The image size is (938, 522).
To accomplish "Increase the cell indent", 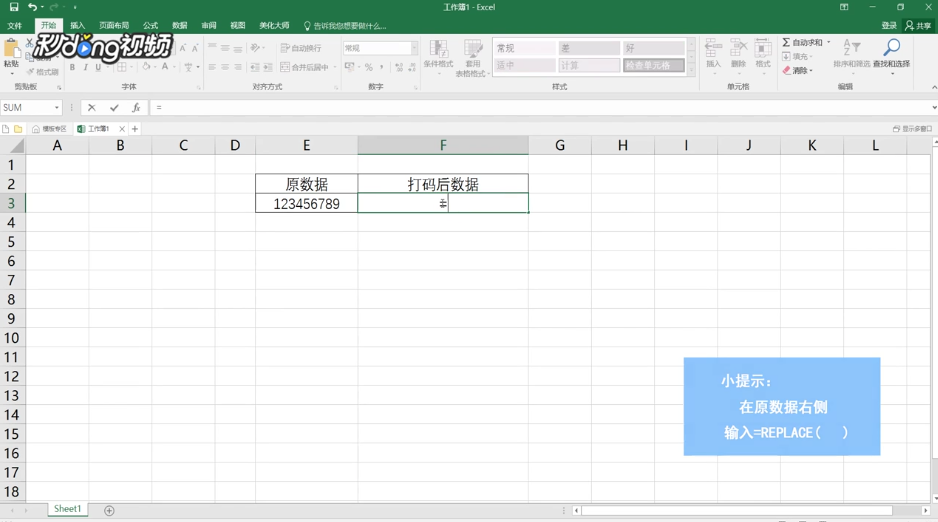I will coord(268,67).
